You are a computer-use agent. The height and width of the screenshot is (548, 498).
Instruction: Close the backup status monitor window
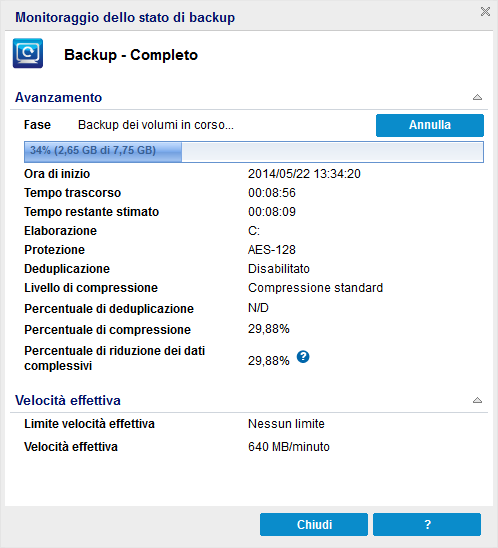[x=485, y=12]
